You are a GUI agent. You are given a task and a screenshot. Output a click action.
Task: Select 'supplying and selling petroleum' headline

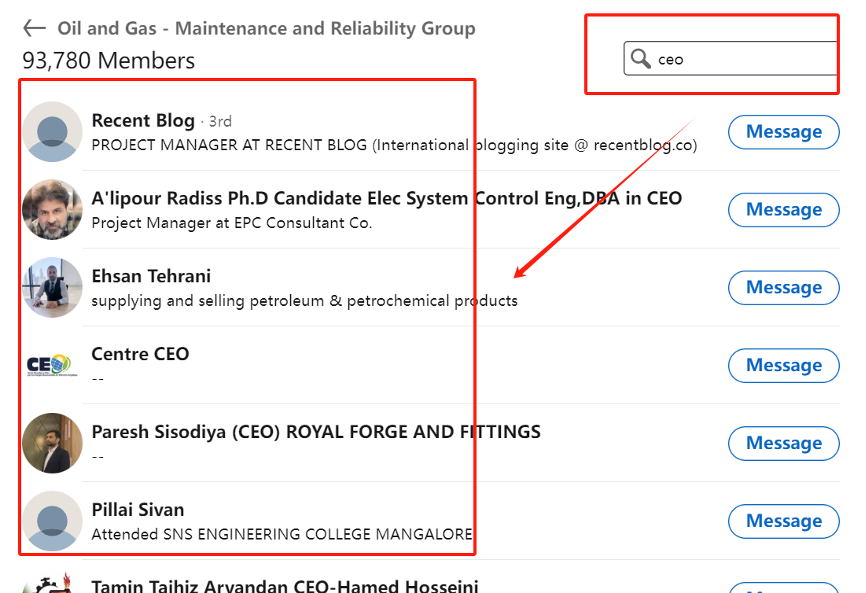click(x=304, y=301)
